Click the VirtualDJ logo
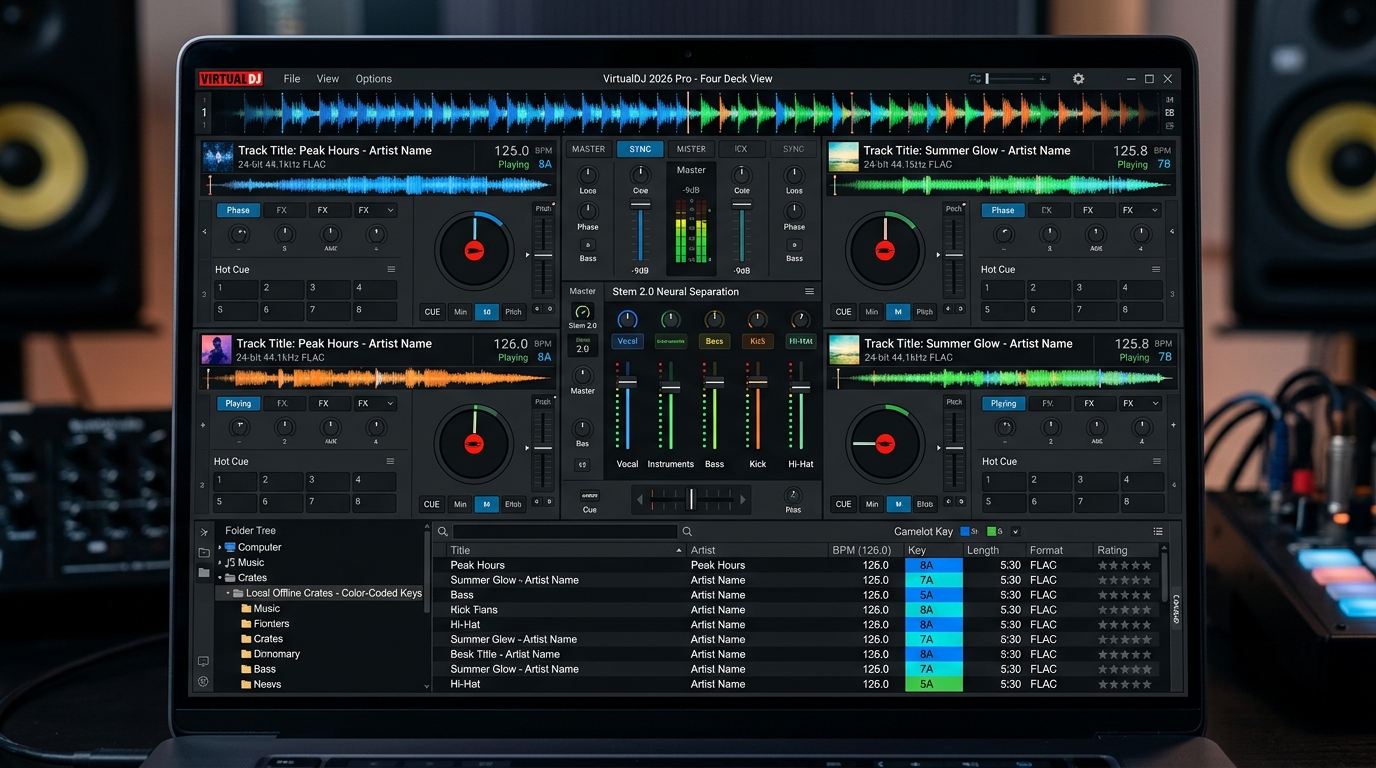The width and height of the screenshot is (1376, 768). (x=229, y=79)
